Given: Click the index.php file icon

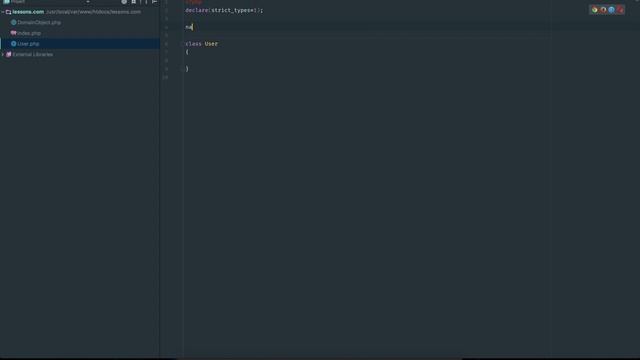Looking at the screenshot, I should click(13, 33).
